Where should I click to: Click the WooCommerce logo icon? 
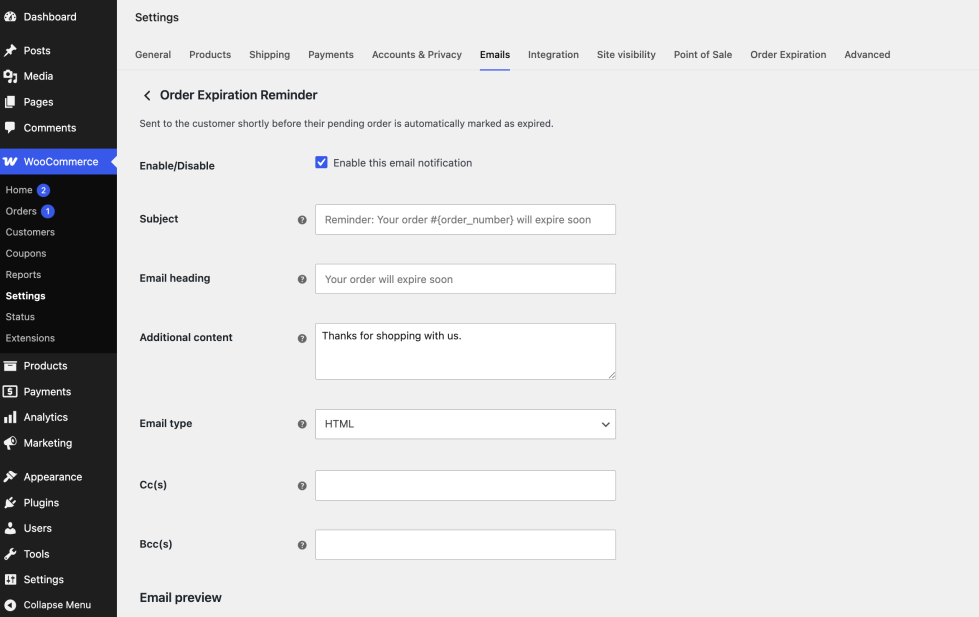[10, 162]
